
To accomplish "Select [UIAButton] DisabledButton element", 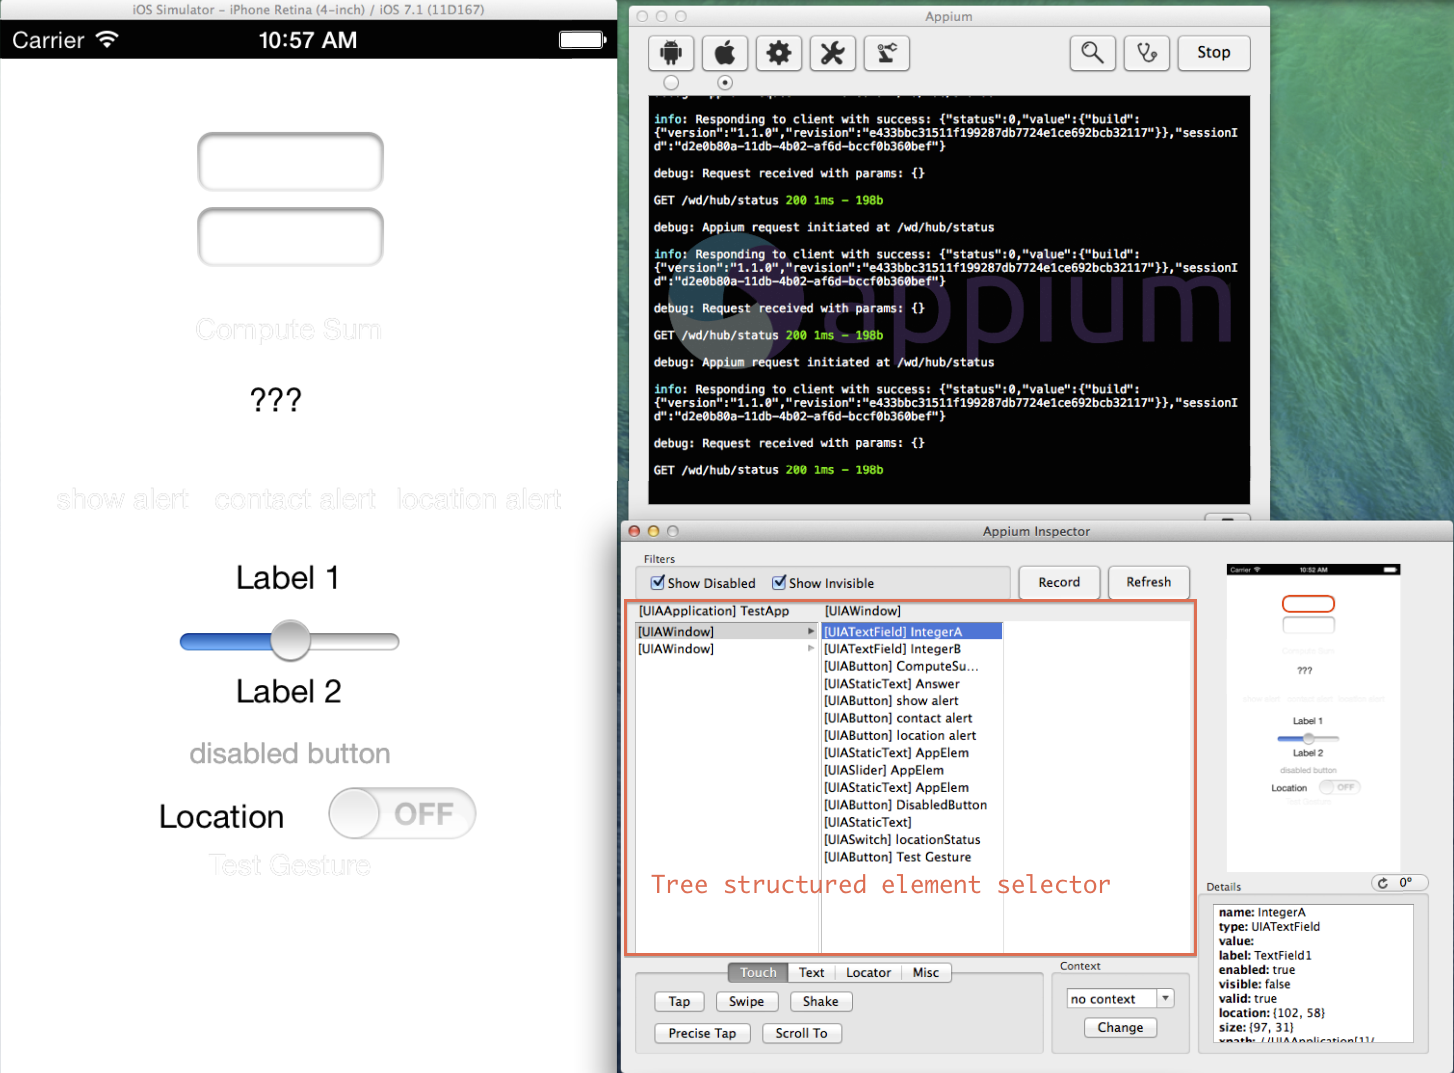I will [911, 804].
